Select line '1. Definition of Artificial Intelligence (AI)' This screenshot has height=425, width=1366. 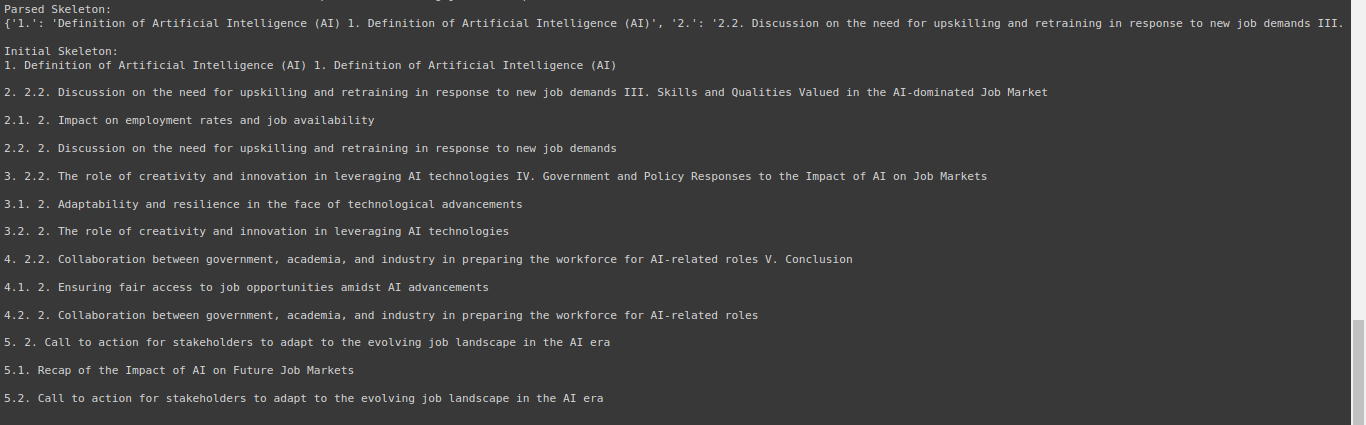(x=310, y=65)
